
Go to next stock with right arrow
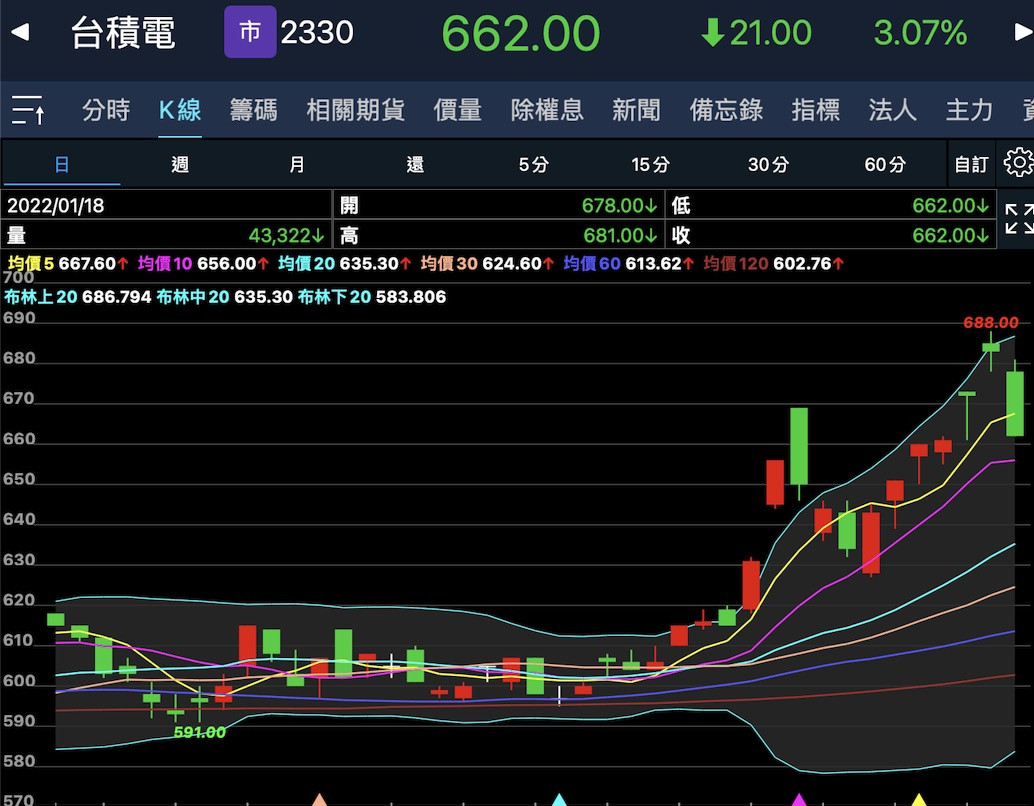pyautogui.click(x=1022, y=33)
